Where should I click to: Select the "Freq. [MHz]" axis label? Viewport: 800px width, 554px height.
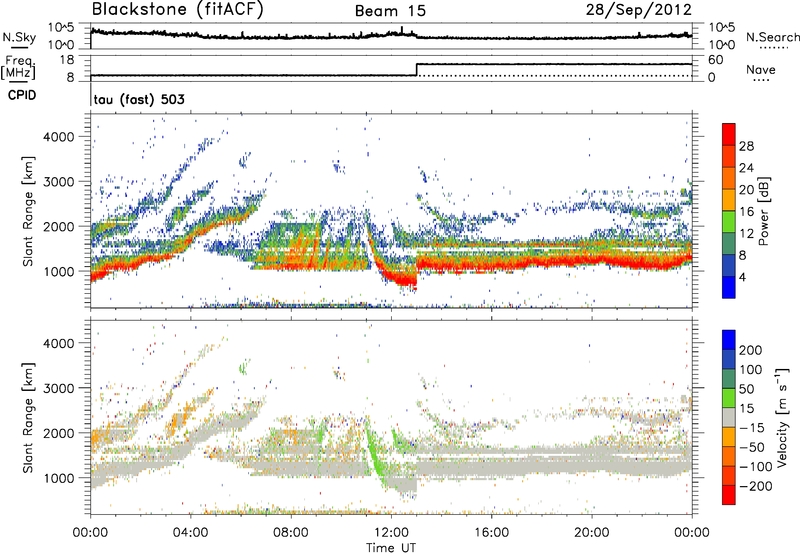tap(18, 68)
